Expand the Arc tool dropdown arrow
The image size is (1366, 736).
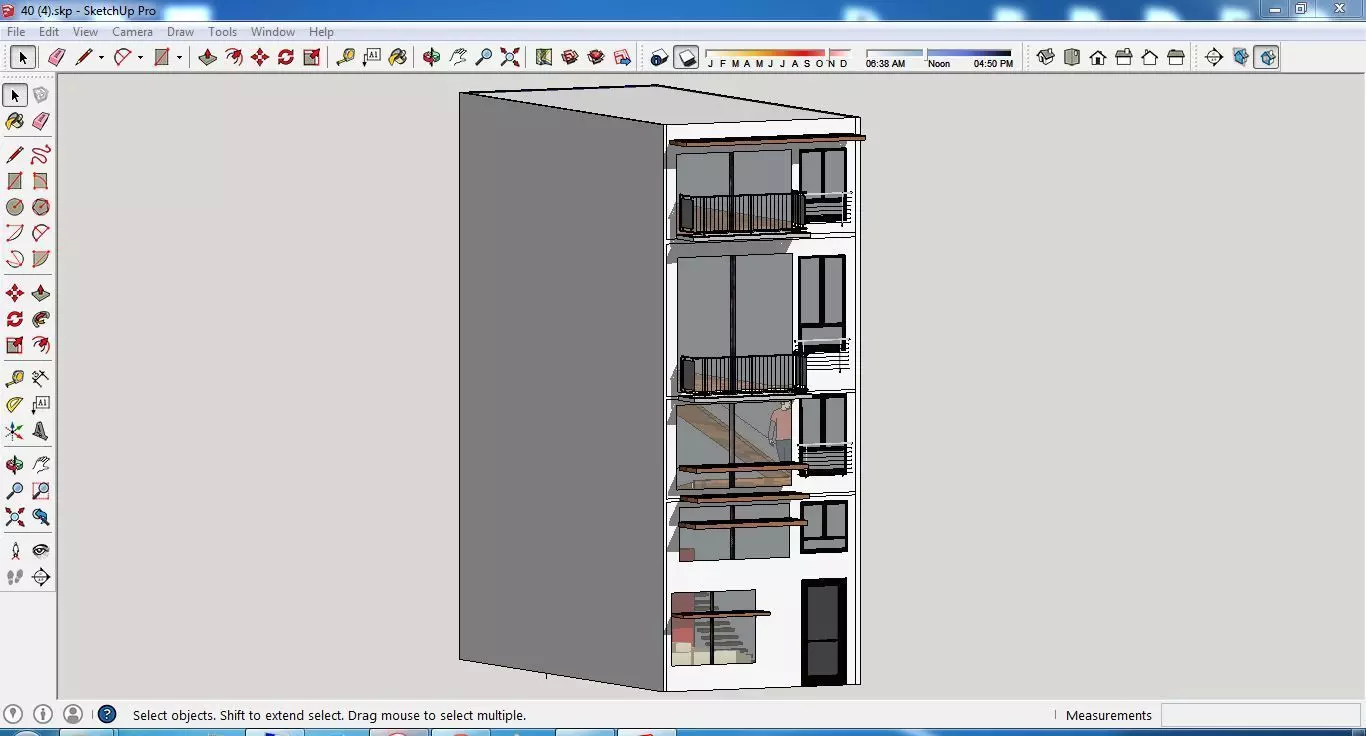(140, 57)
